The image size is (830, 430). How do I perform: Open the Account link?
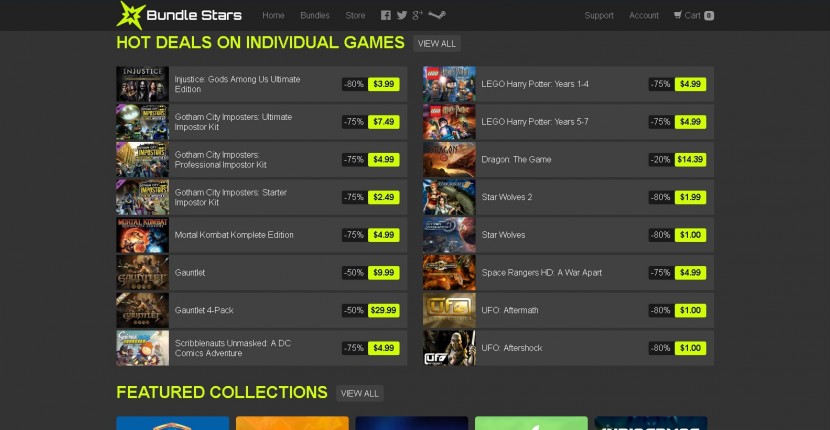coord(644,15)
